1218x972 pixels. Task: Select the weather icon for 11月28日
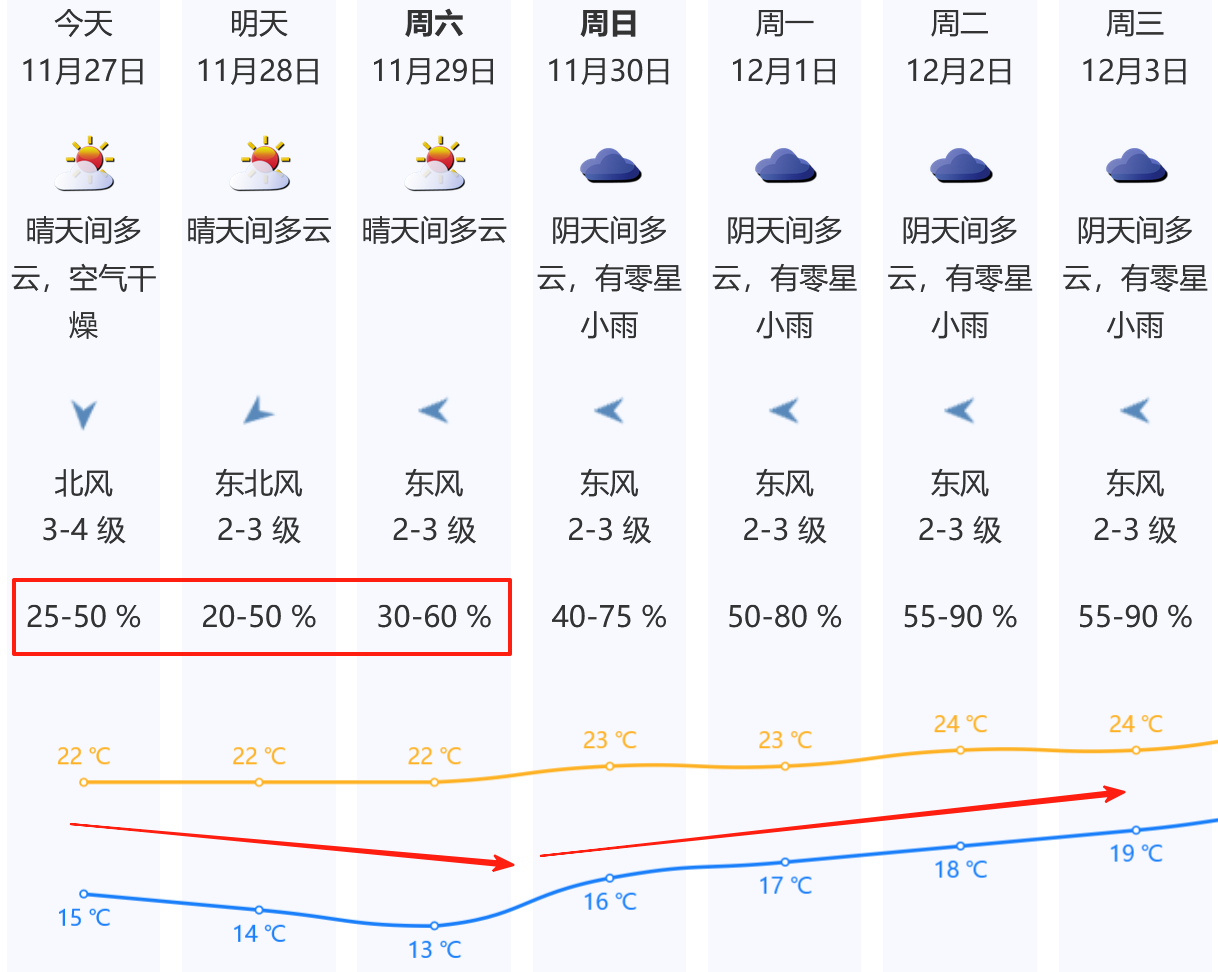pyautogui.click(x=260, y=165)
